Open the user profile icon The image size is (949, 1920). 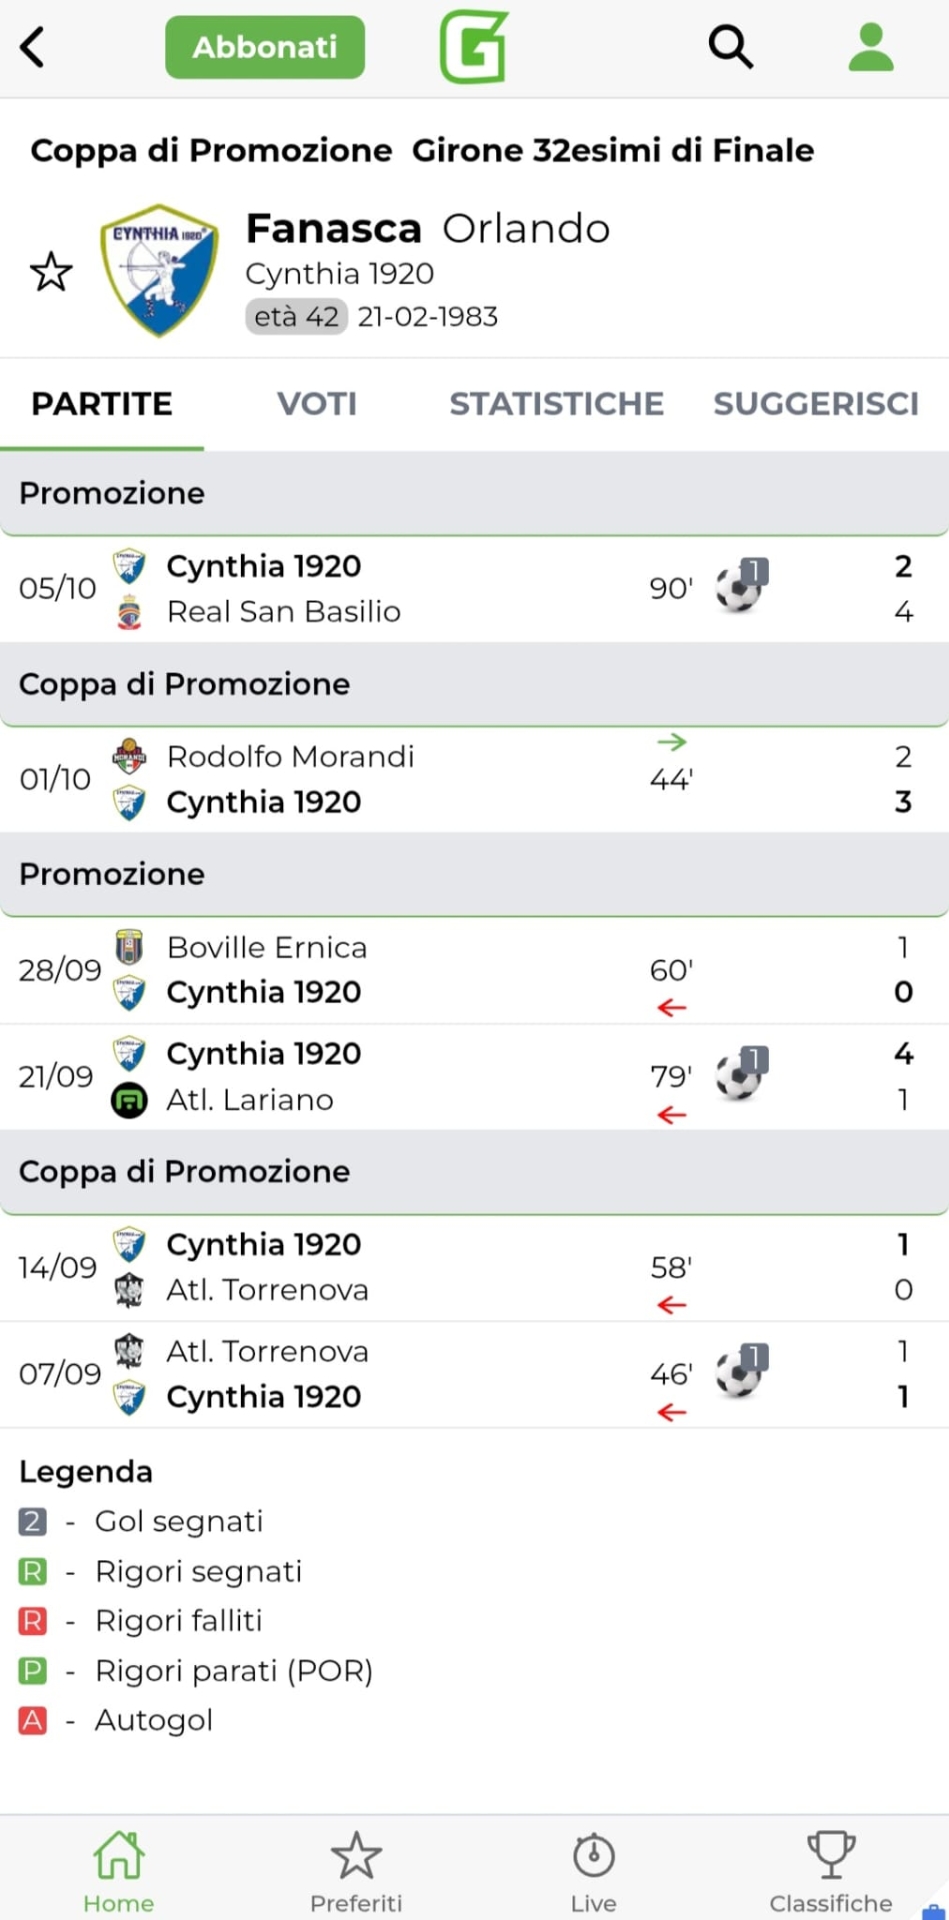[x=870, y=47]
